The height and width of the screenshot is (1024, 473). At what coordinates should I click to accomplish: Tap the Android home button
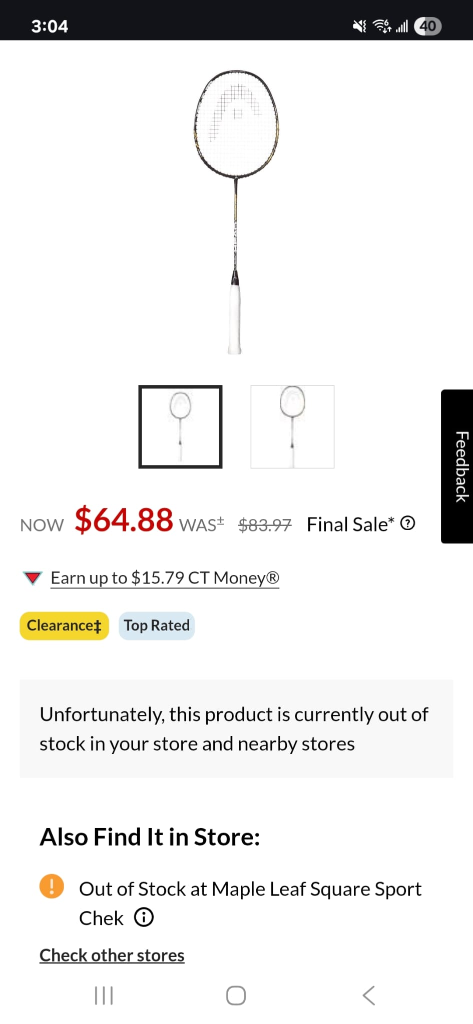pyautogui.click(x=236, y=995)
